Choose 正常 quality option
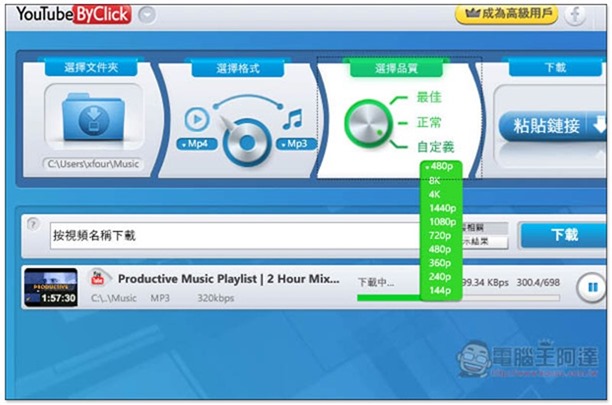This screenshot has height=405, width=612. (x=429, y=122)
